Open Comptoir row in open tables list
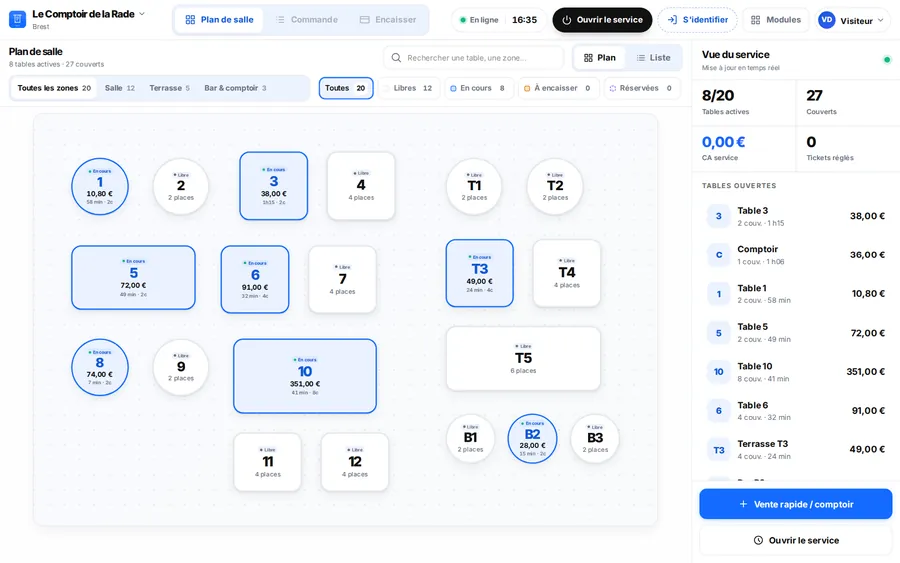900x563 pixels. point(796,255)
